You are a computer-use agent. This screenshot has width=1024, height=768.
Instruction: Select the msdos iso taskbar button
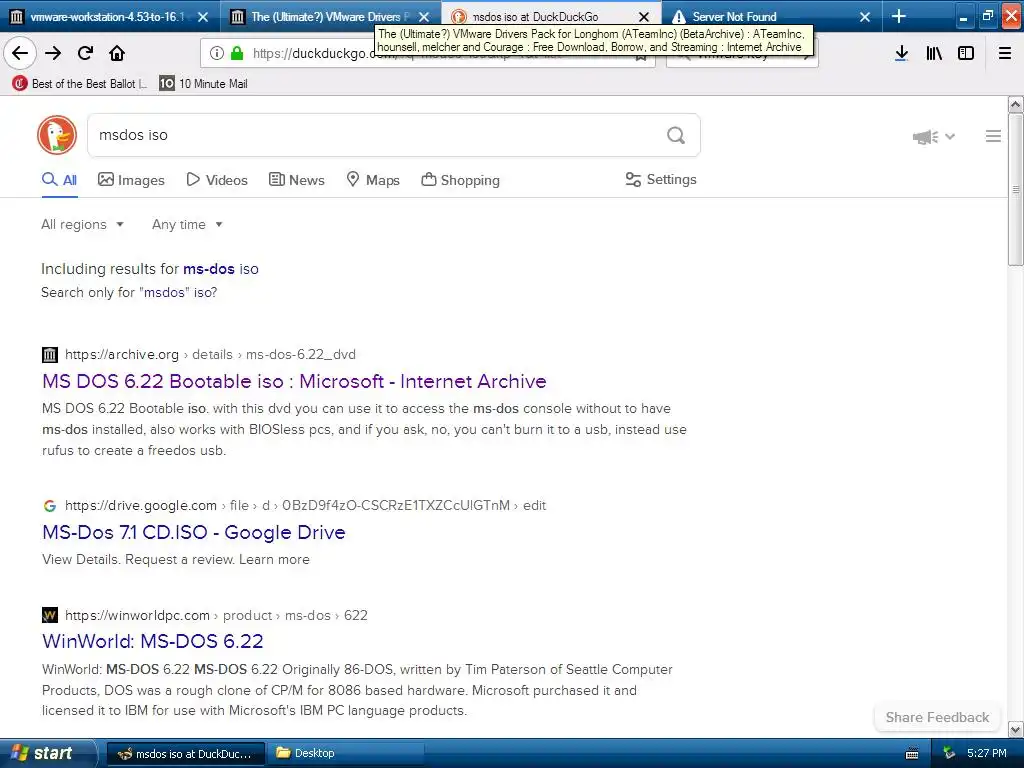tap(185, 754)
